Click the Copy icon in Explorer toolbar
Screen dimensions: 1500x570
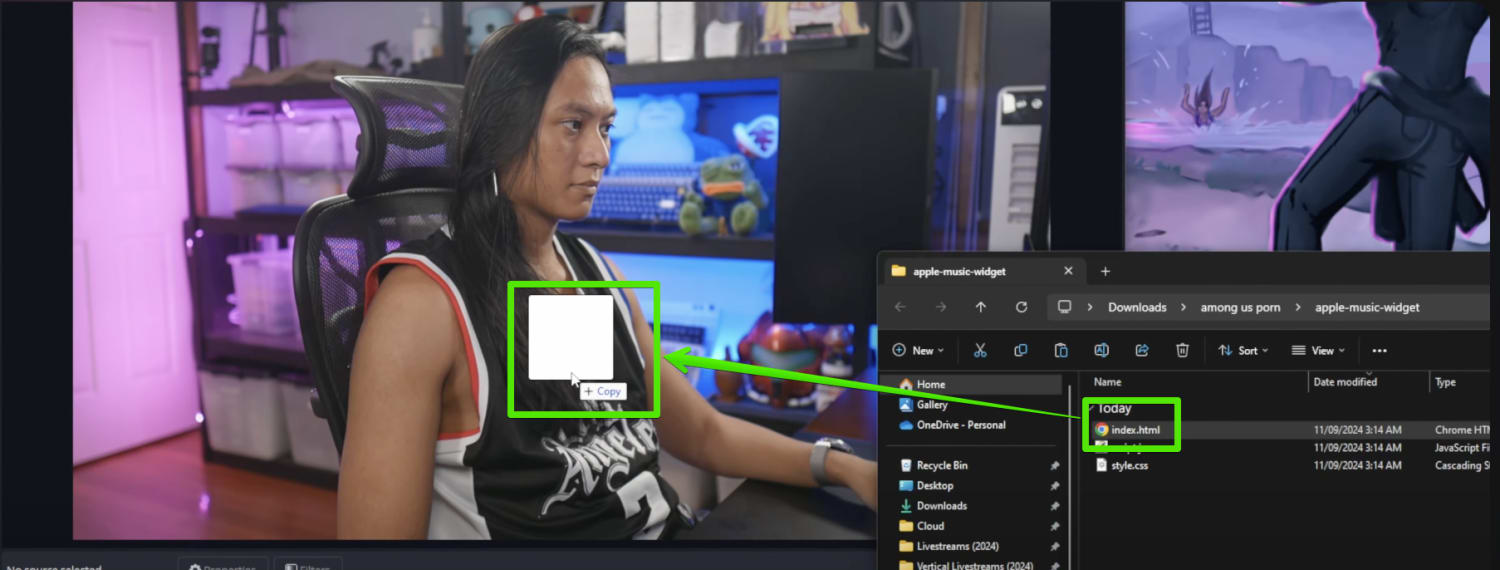(1021, 350)
